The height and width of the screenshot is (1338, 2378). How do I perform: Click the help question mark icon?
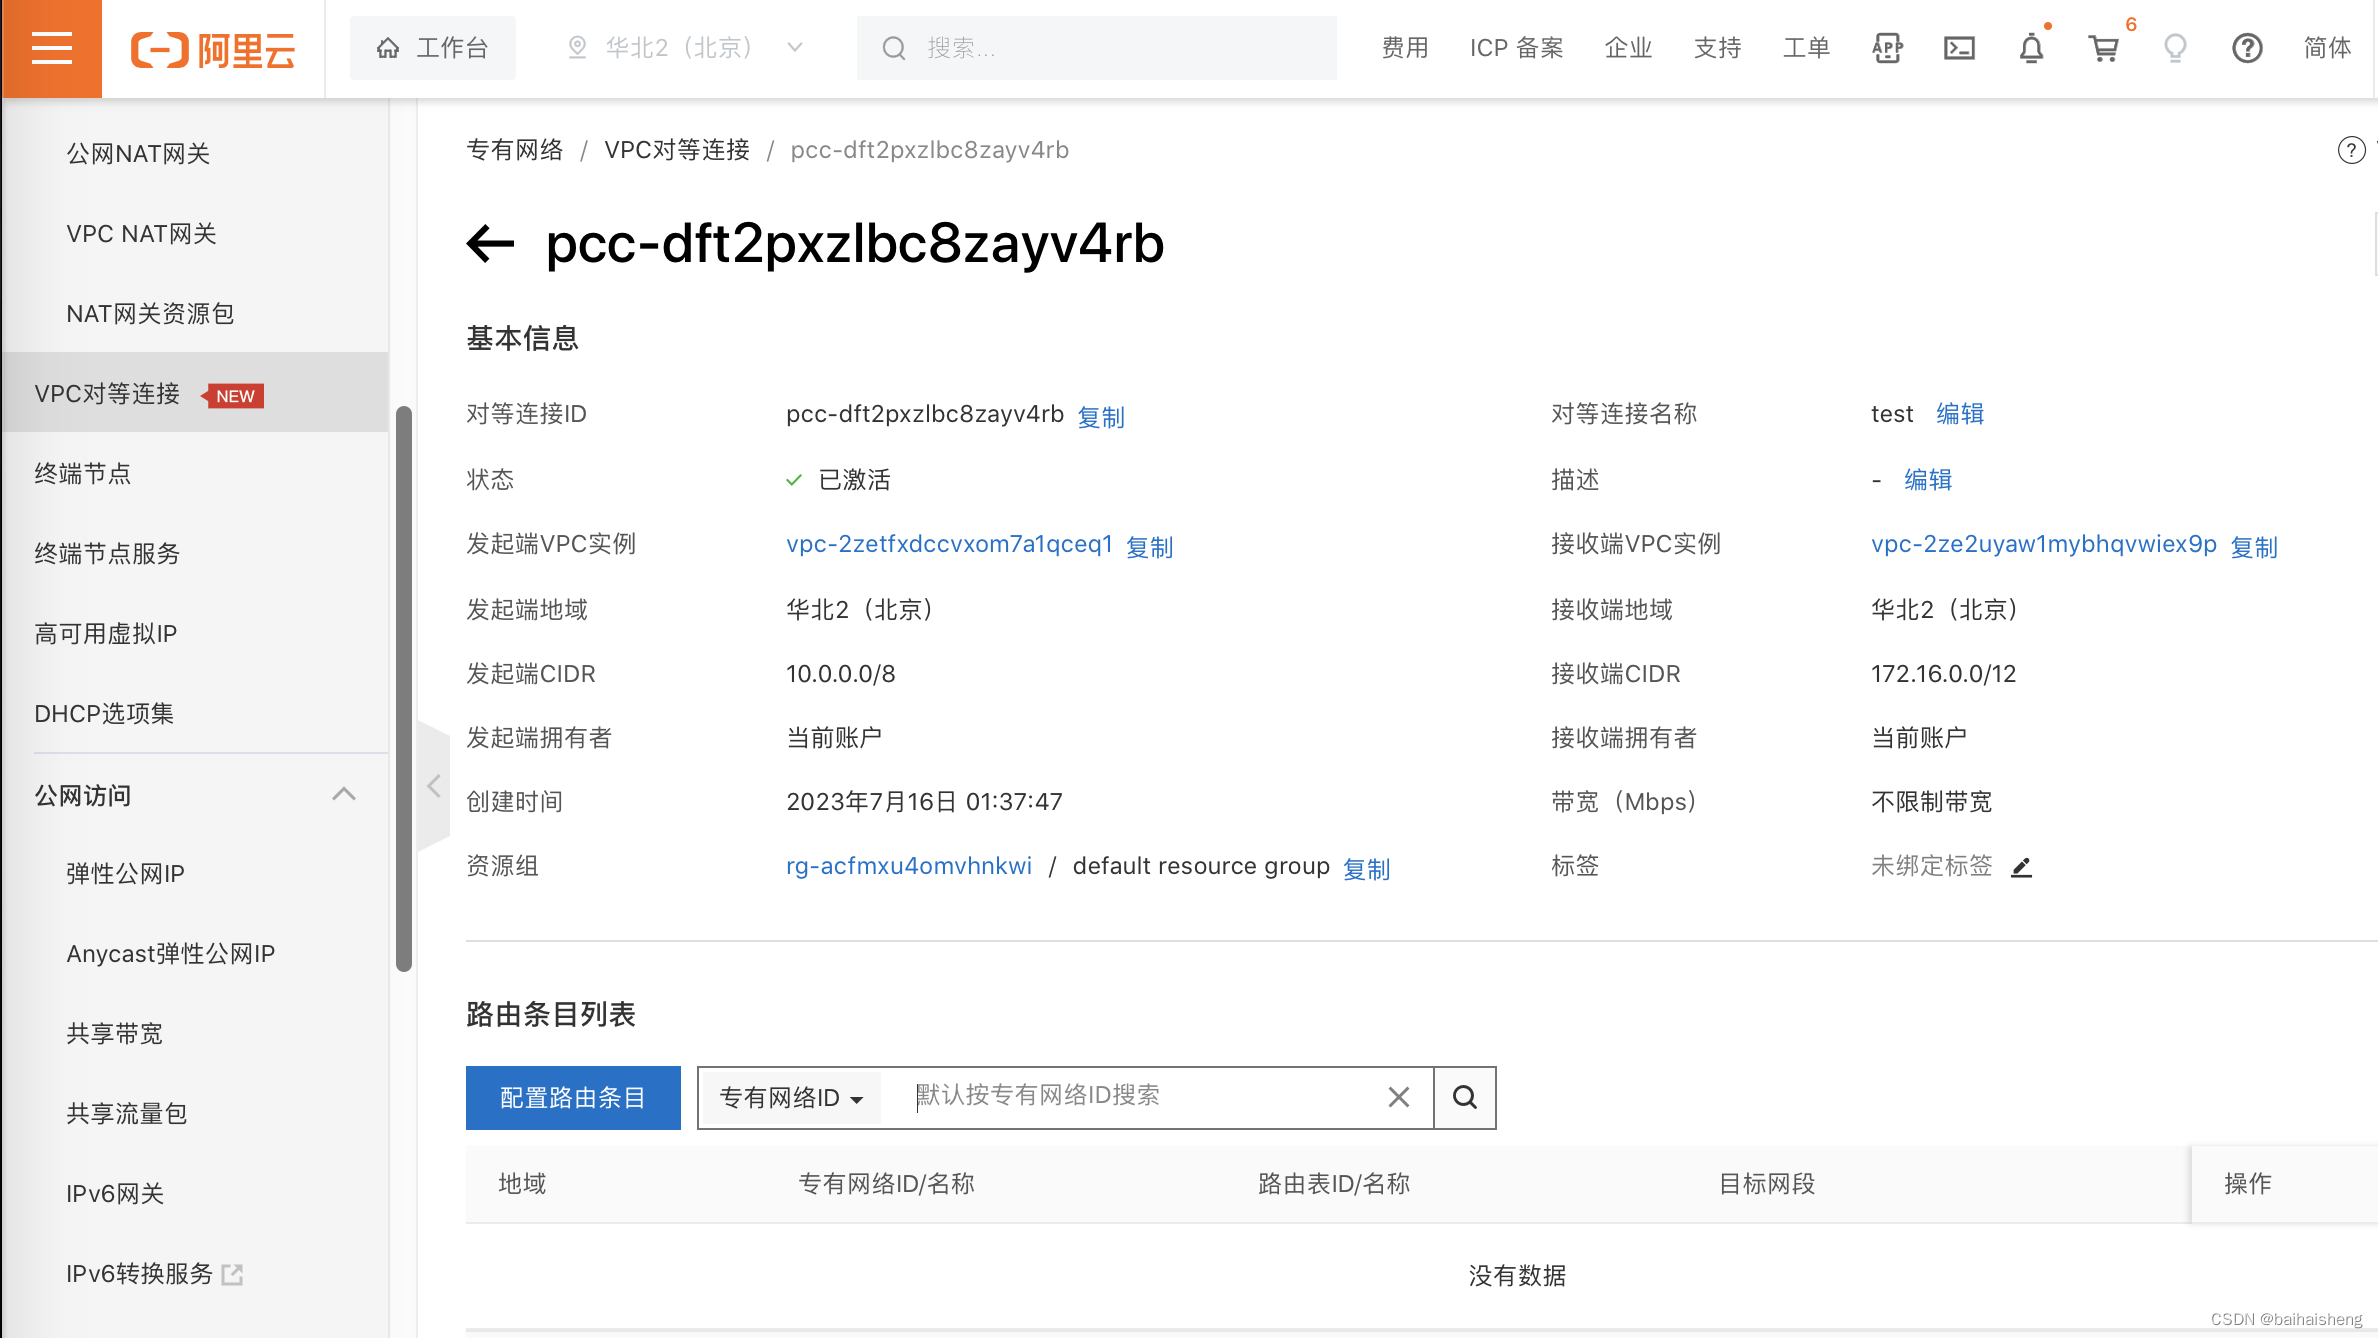(x=2251, y=47)
